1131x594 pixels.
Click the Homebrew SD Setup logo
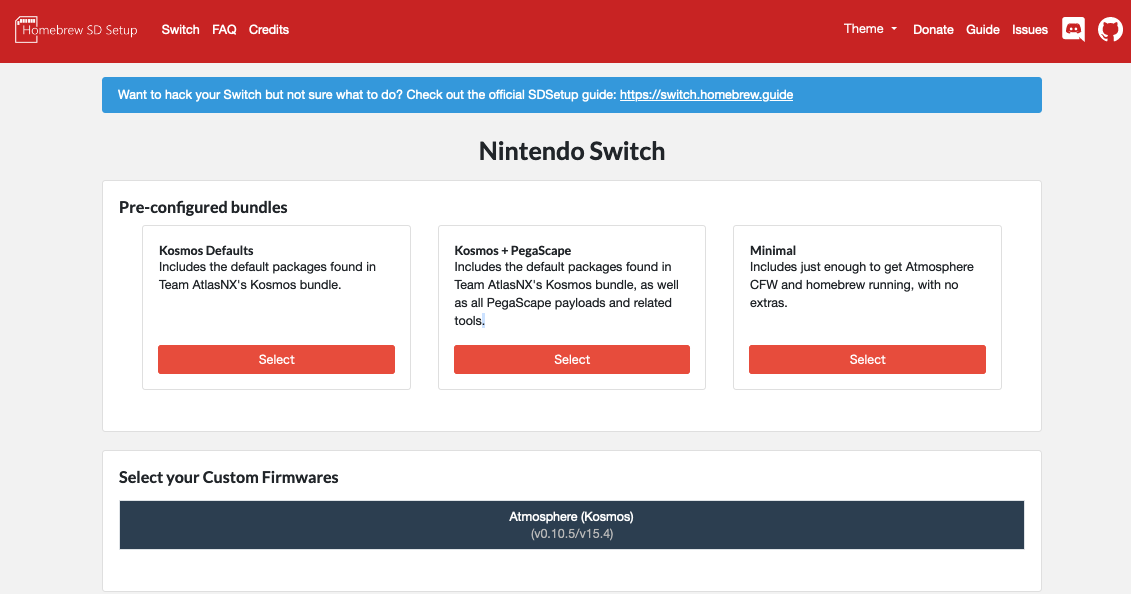tap(76, 30)
